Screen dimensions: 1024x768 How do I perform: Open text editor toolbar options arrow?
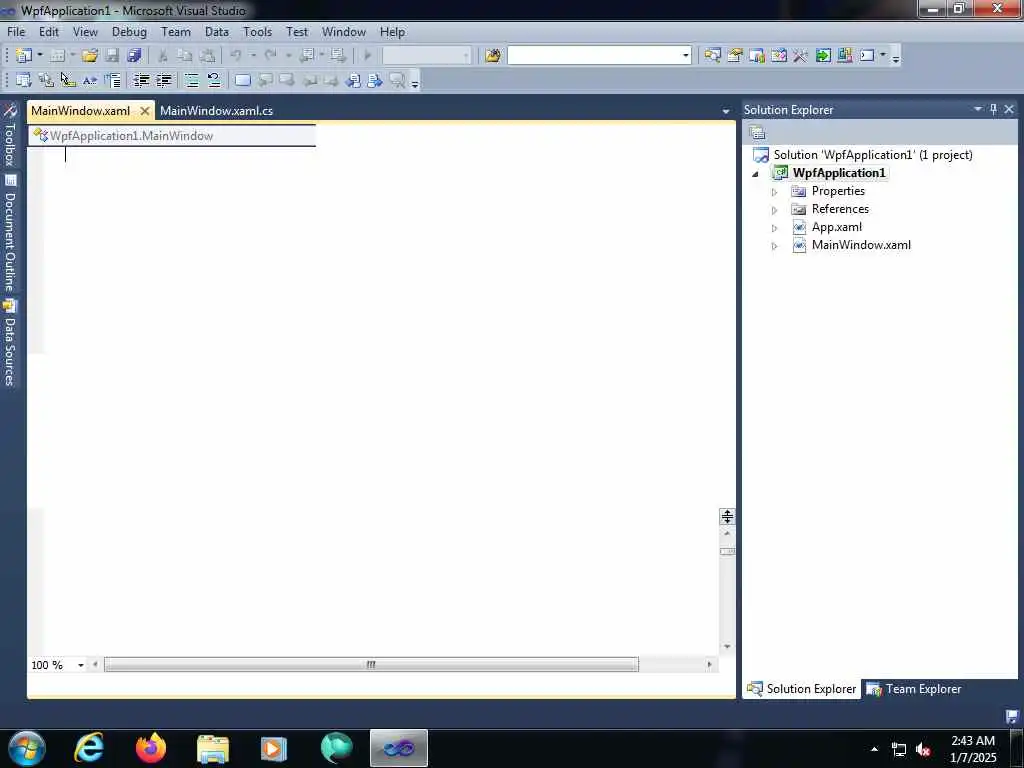415,82
